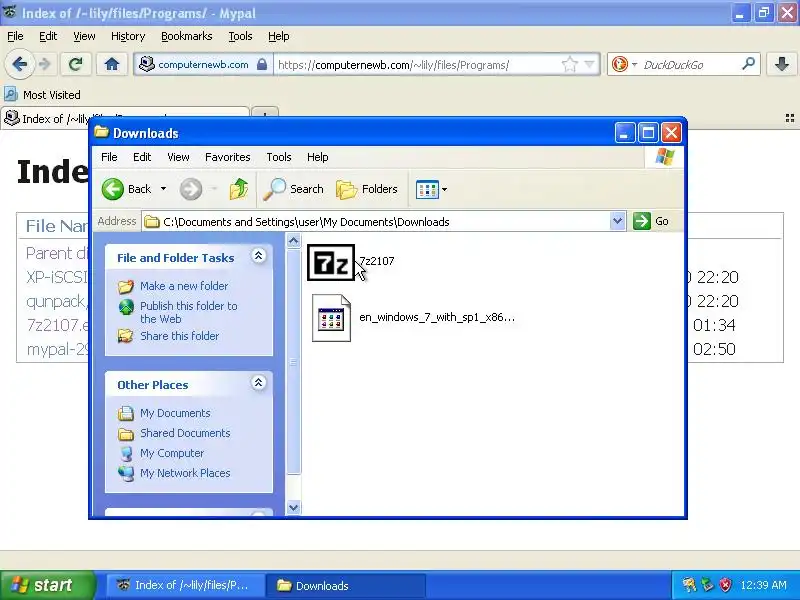Open the DuckDuckGo search engine selector
The image size is (800, 600).
point(624,65)
